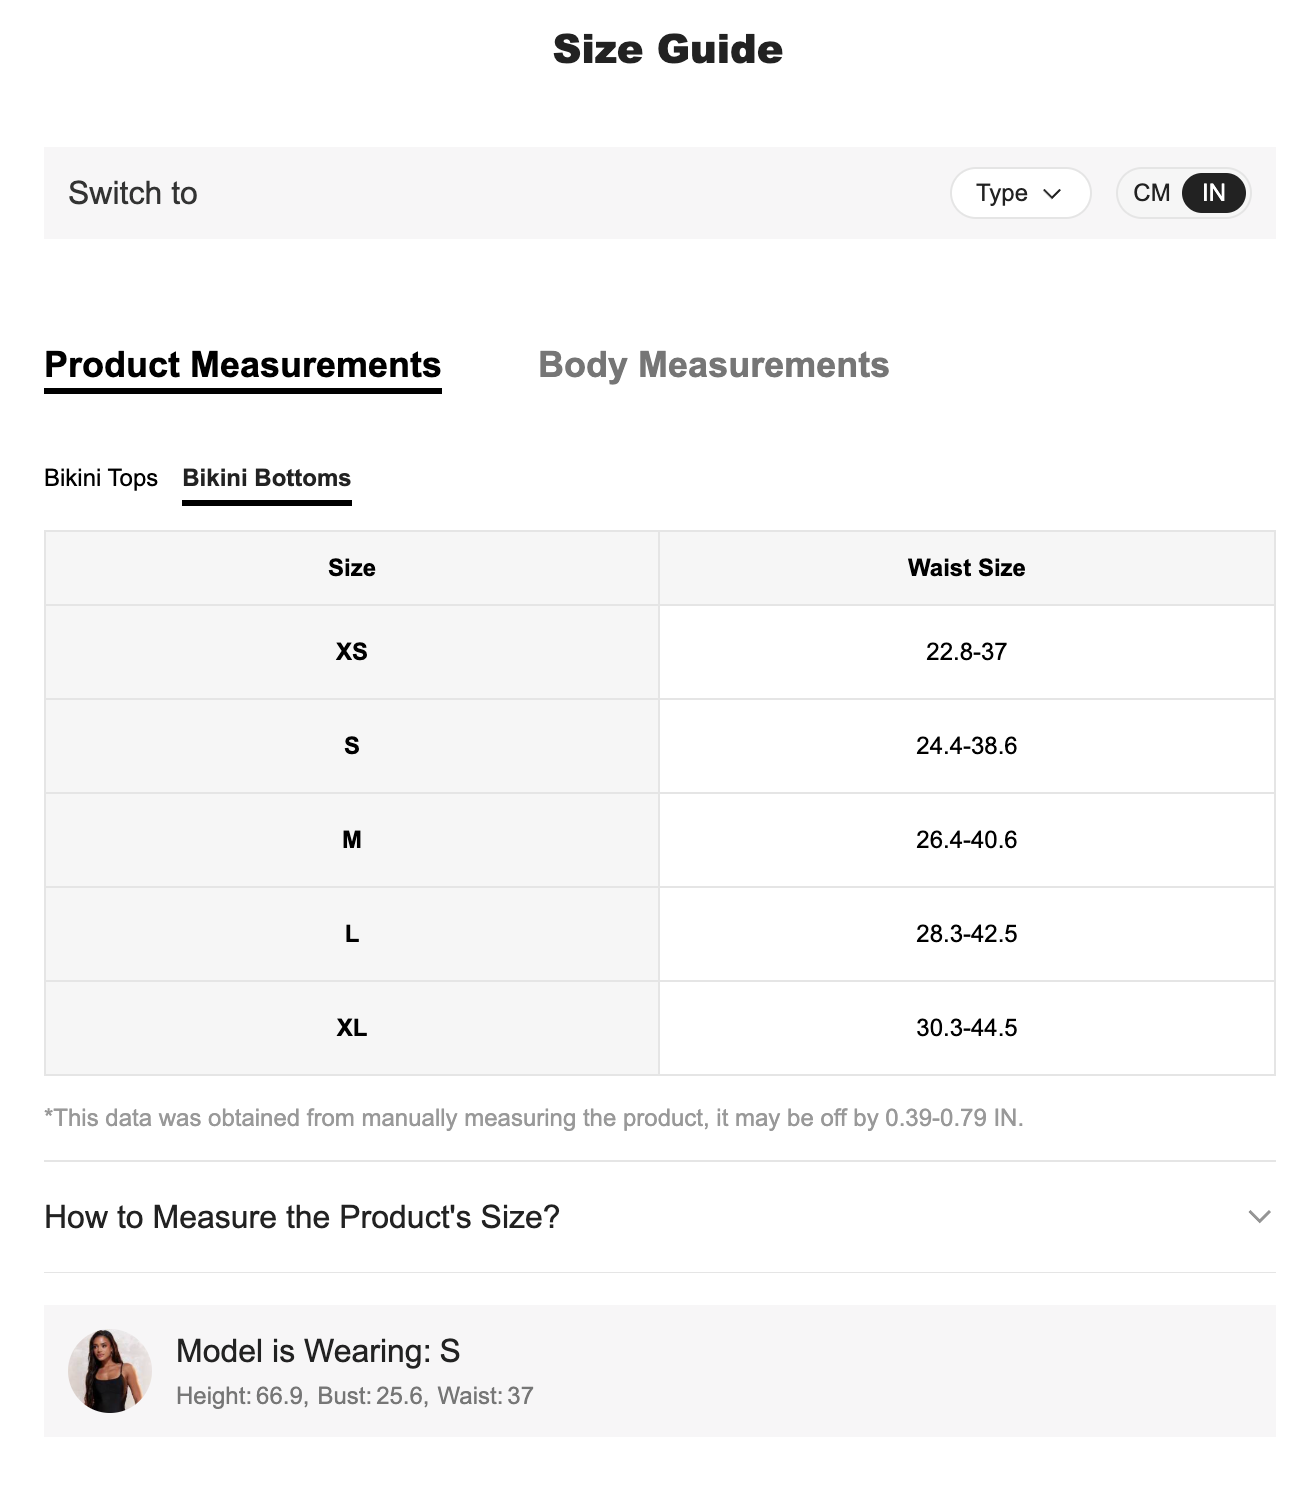
Task: Select the Product Measurements tab
Action: point(243,365)
